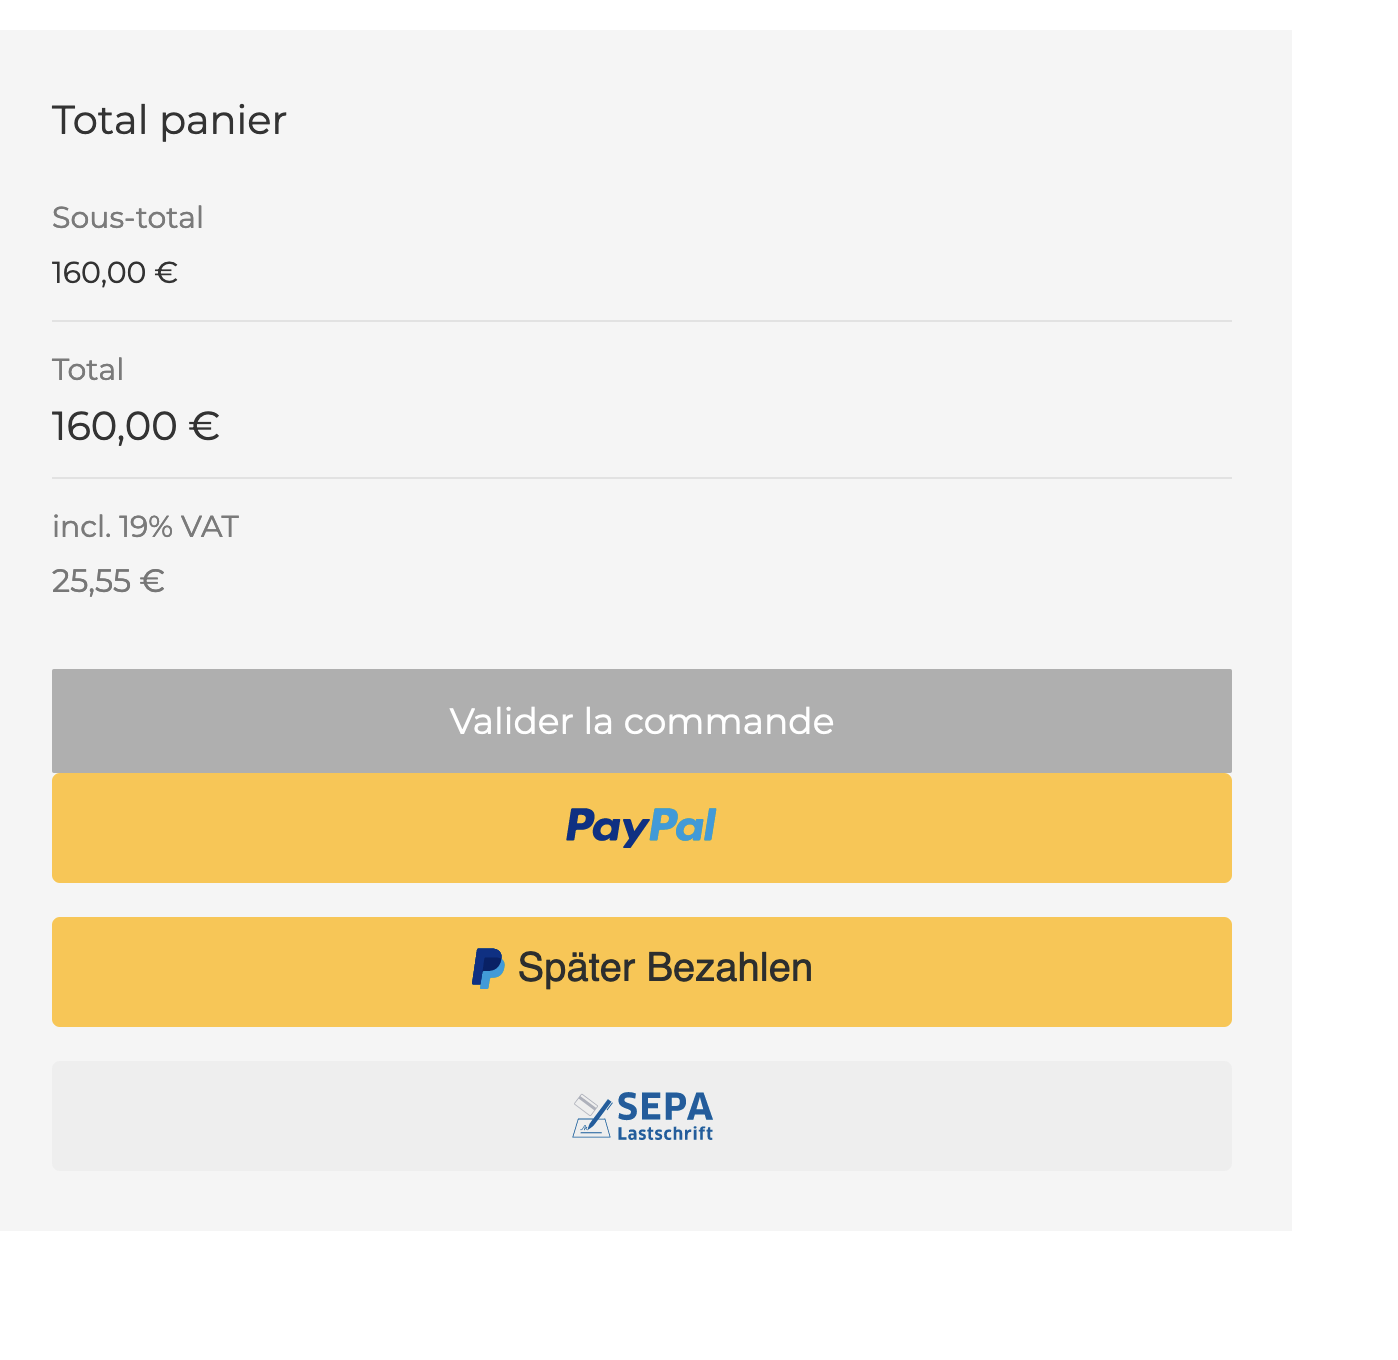Click the Später Bezahlen label text
The image size is (1398, 1360).
(665, 968)
